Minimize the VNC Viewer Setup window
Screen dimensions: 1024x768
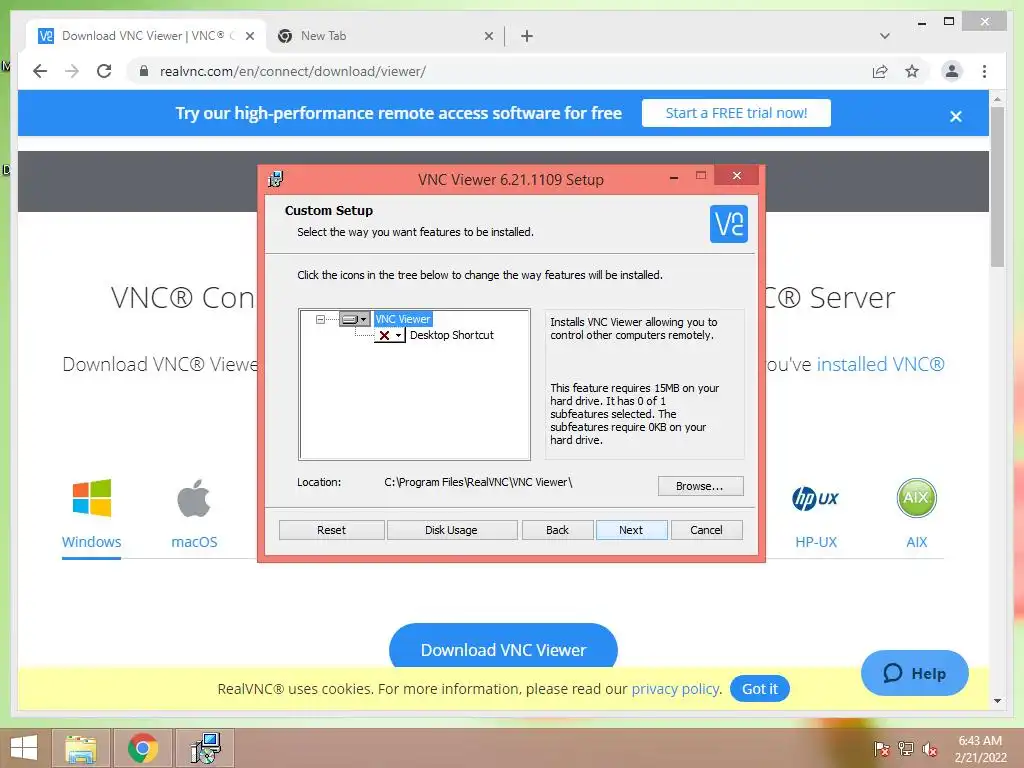pos(674,176)
